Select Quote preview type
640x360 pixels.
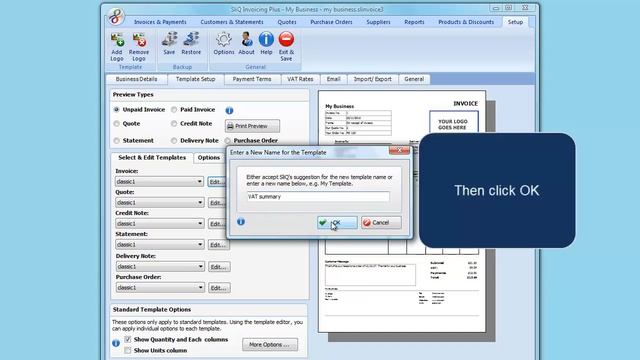tap(117, 123)
